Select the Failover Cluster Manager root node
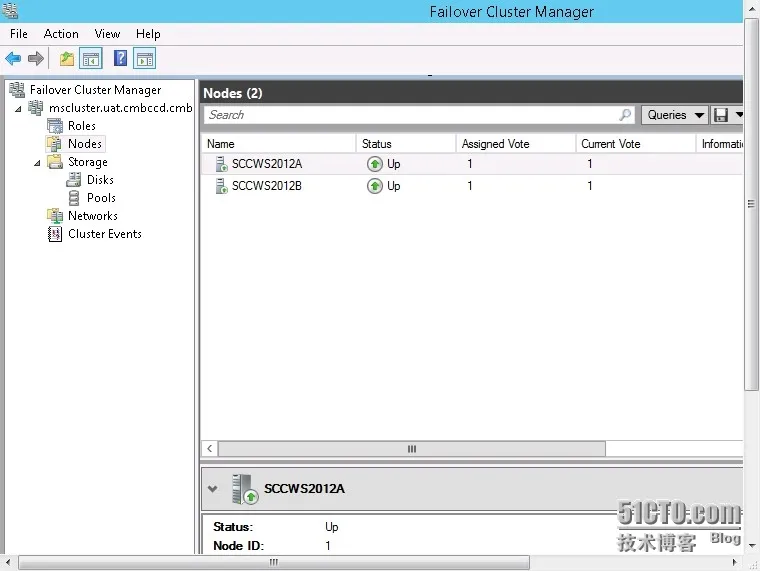The width and height of the screenshot is (760, 571). click(95, 90)
